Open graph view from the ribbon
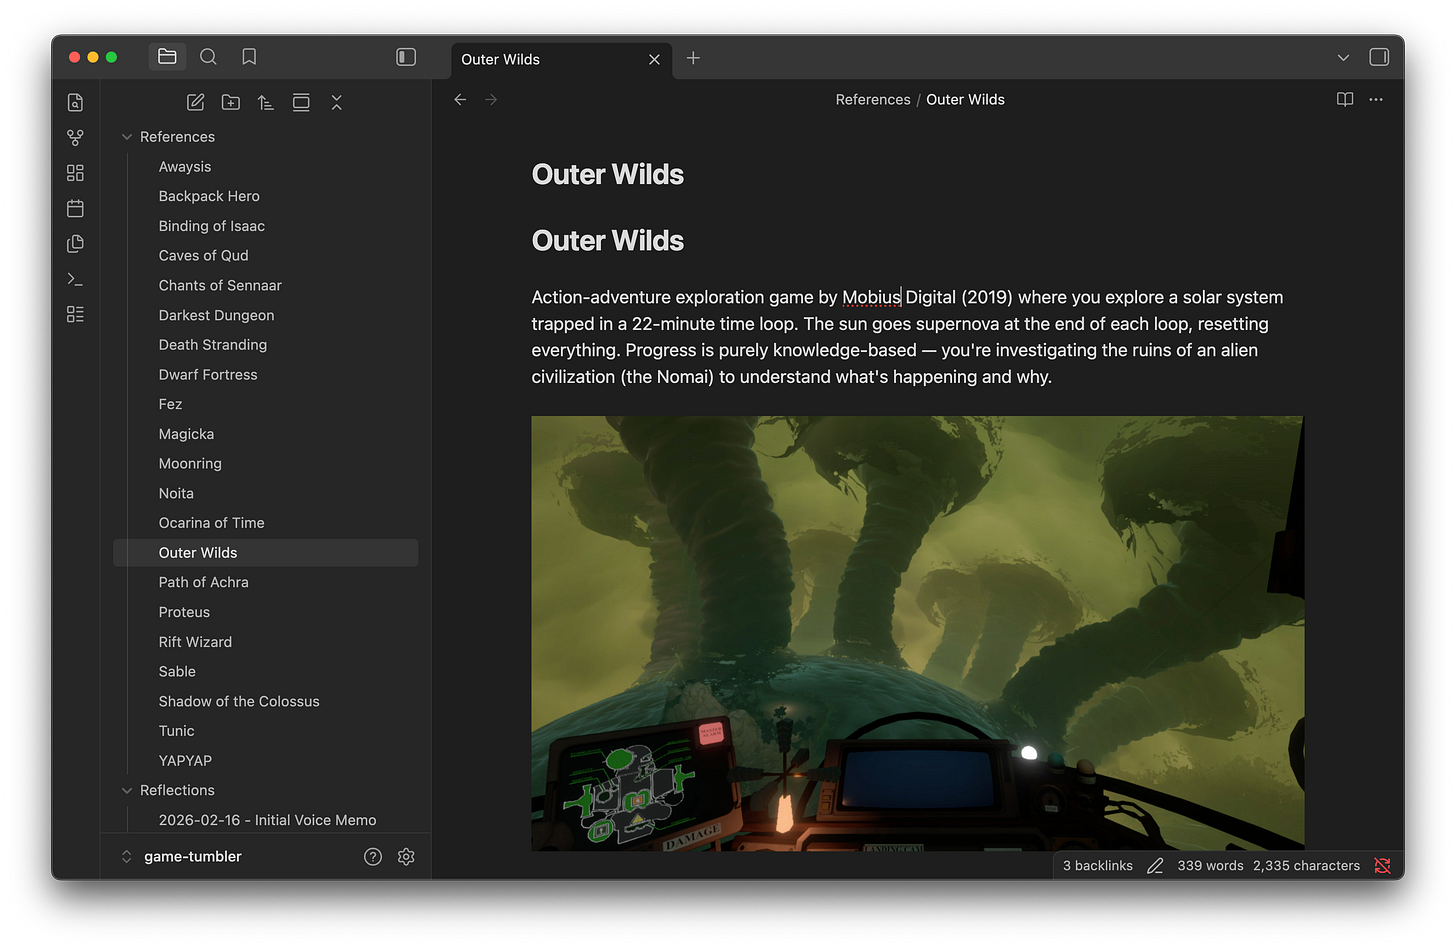Viewport: 1456px width, 948px height. click(x=75, y=138)
